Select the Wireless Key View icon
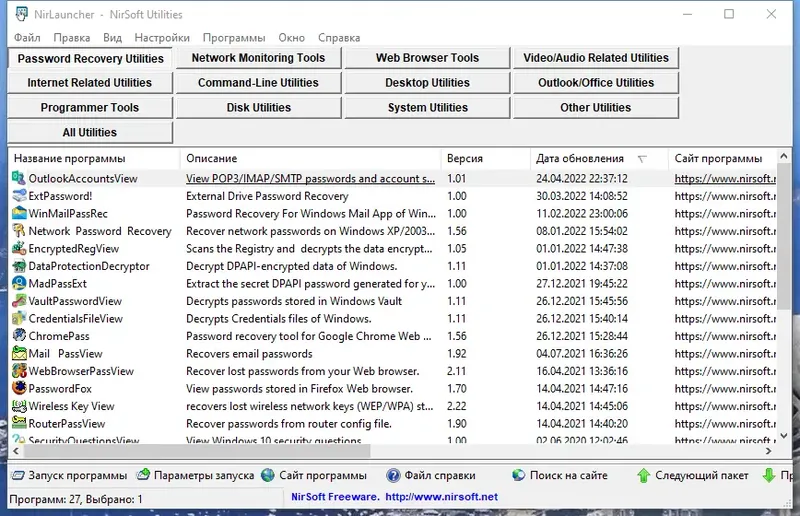800x516 pixels. [x=19, y=406]
